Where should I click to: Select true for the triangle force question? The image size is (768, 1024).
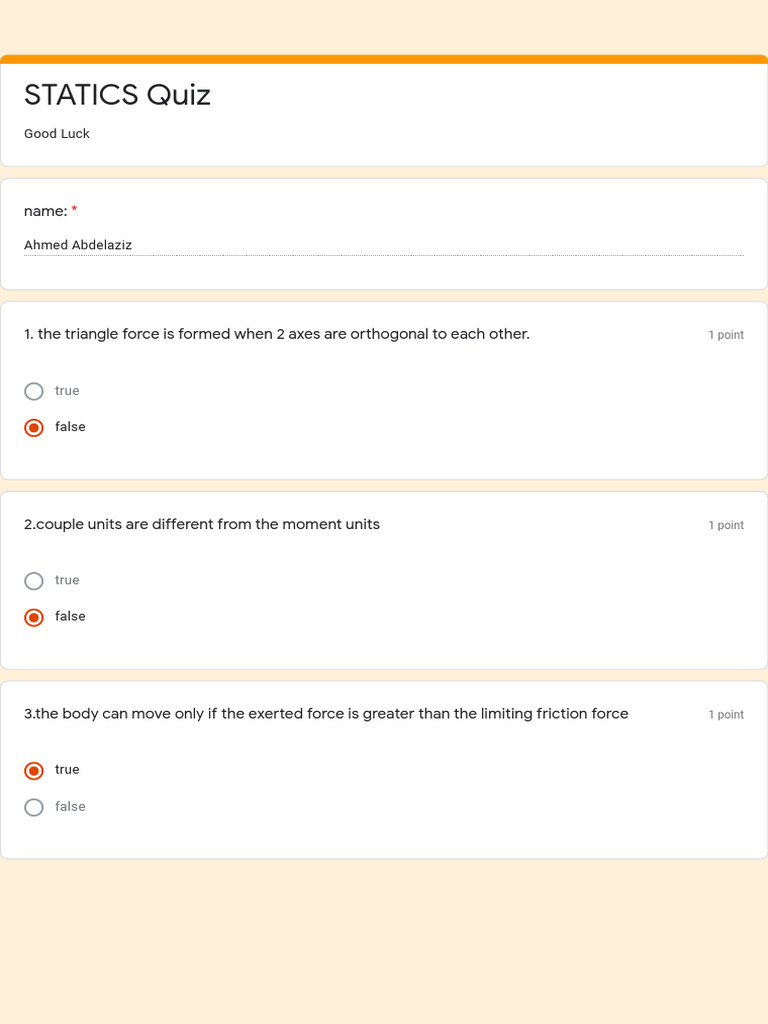point(34,391)
